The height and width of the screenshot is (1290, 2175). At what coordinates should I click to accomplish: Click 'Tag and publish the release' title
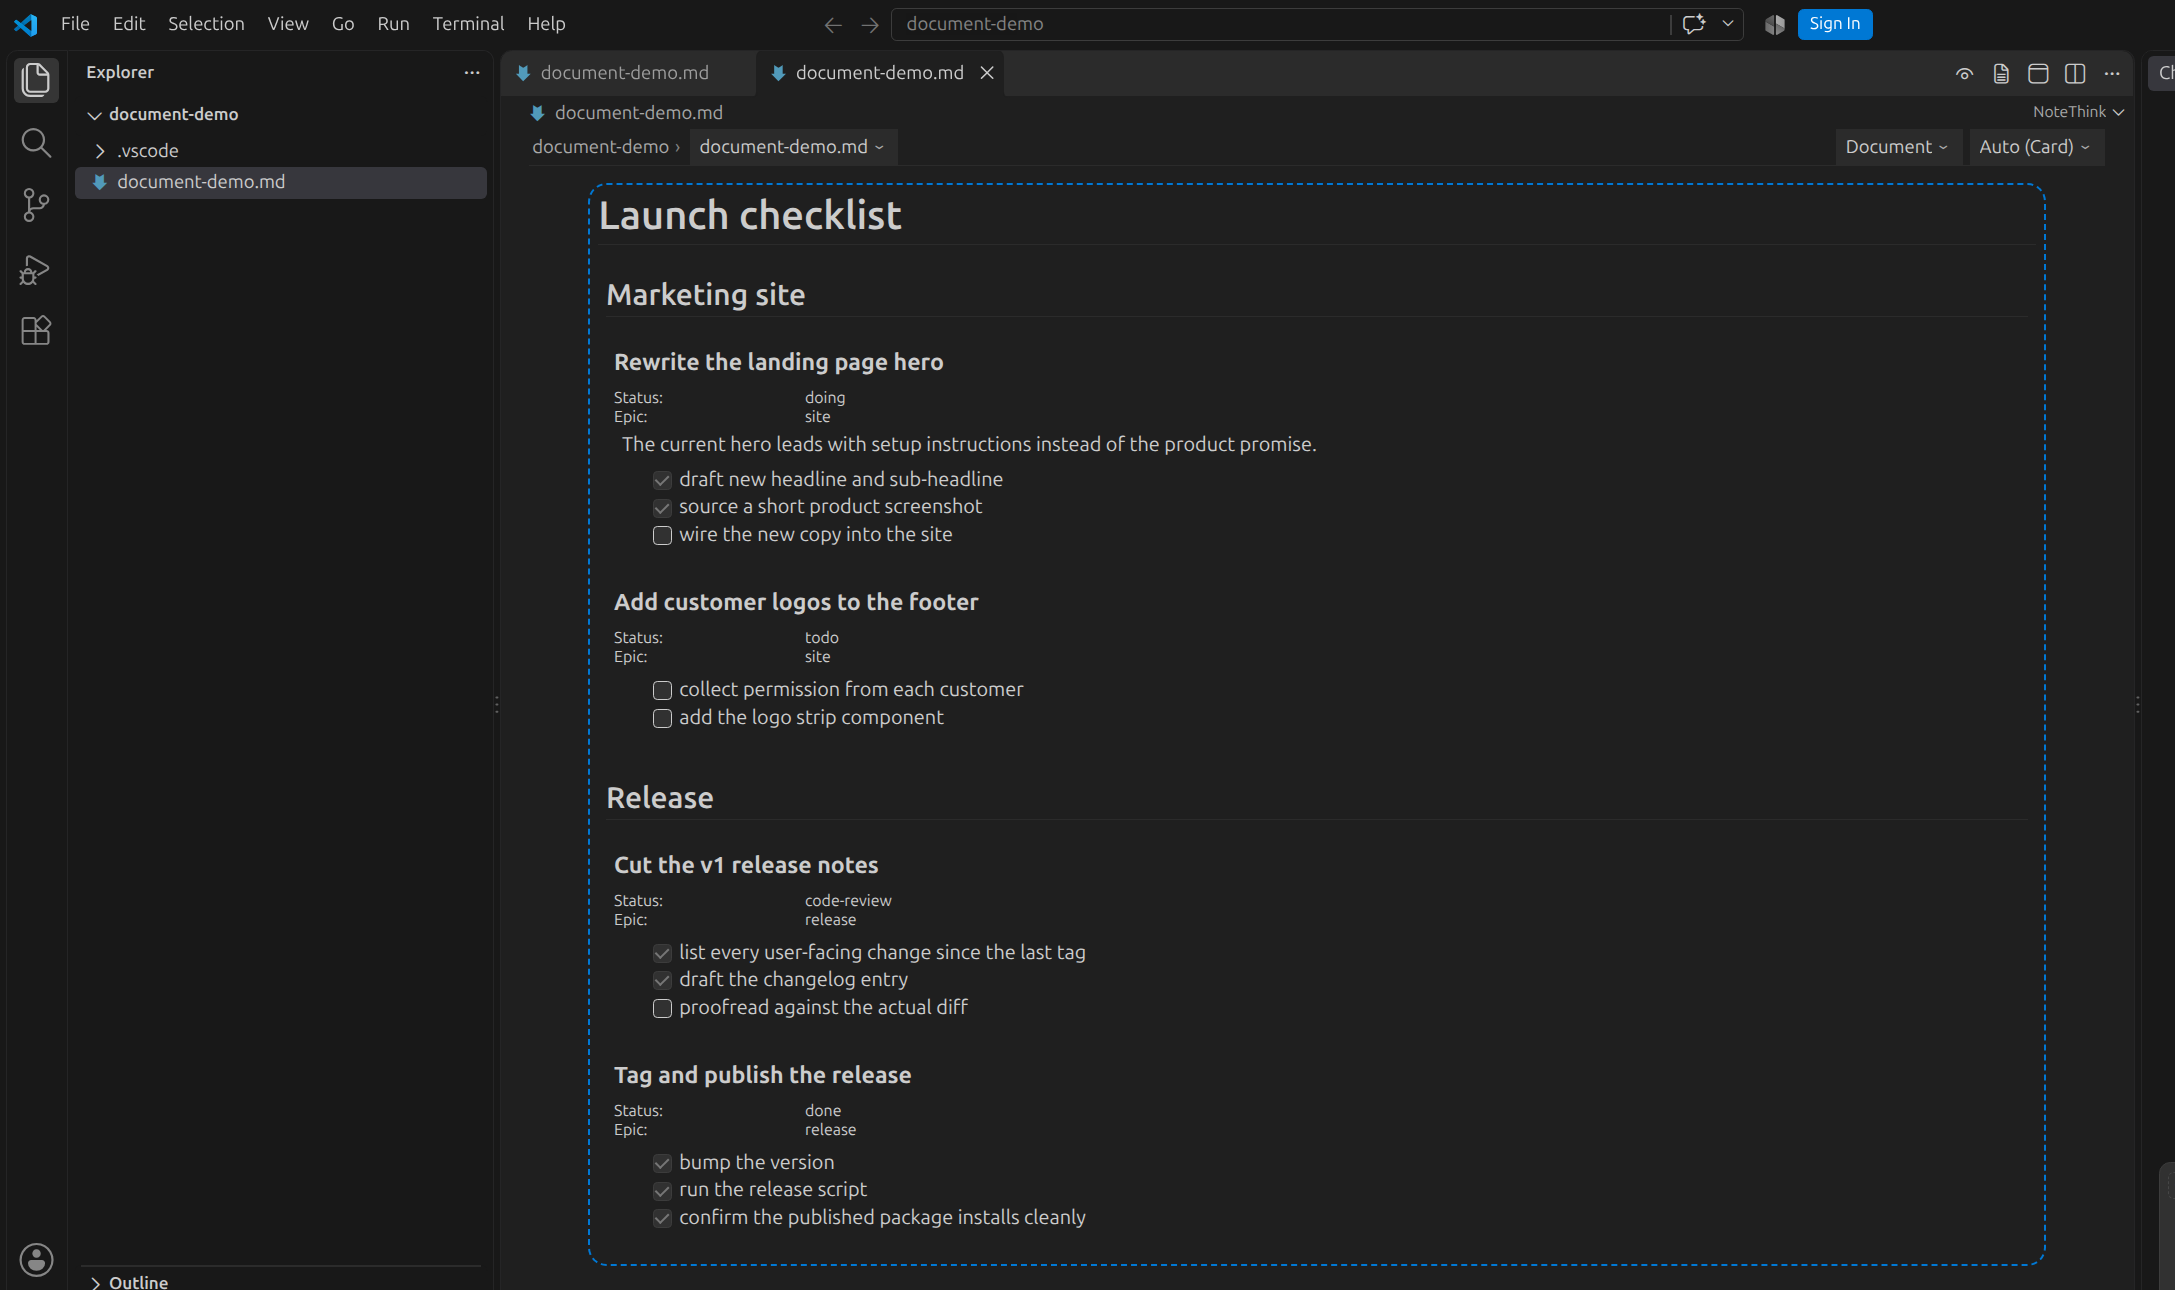762,1075
